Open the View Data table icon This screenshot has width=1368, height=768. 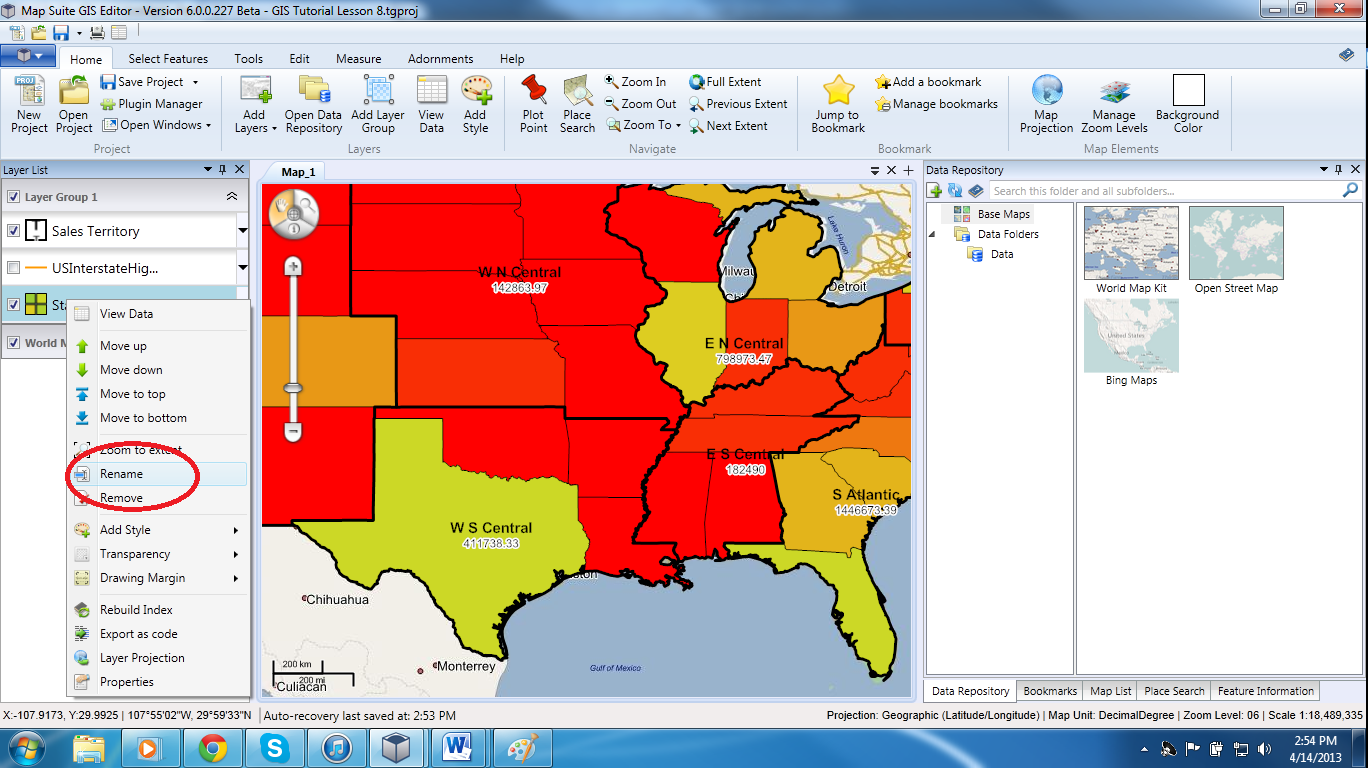click(431, 104)
